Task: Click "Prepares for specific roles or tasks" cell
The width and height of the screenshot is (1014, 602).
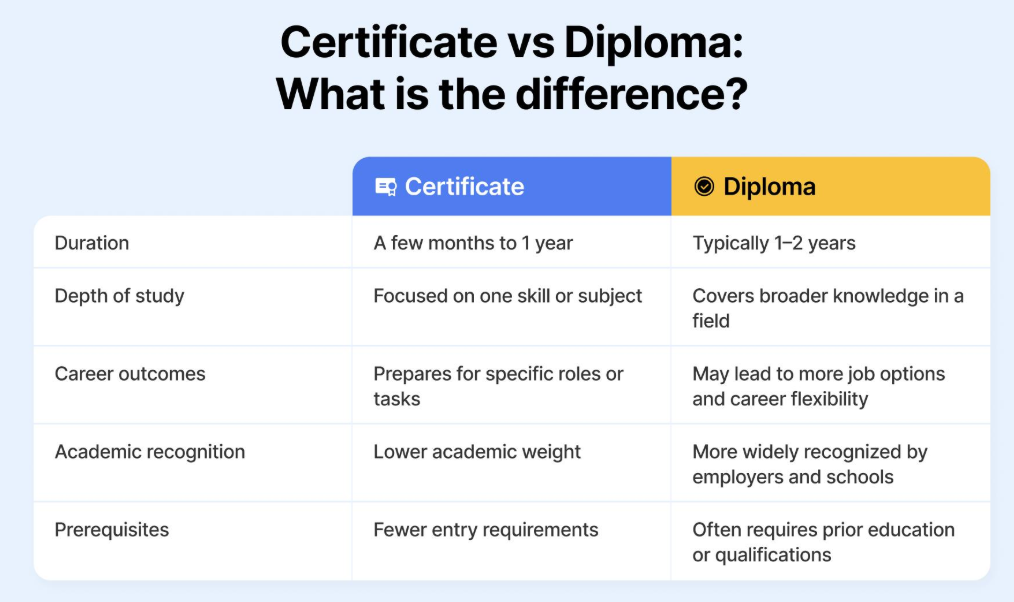Action: [x=498, y=386]
